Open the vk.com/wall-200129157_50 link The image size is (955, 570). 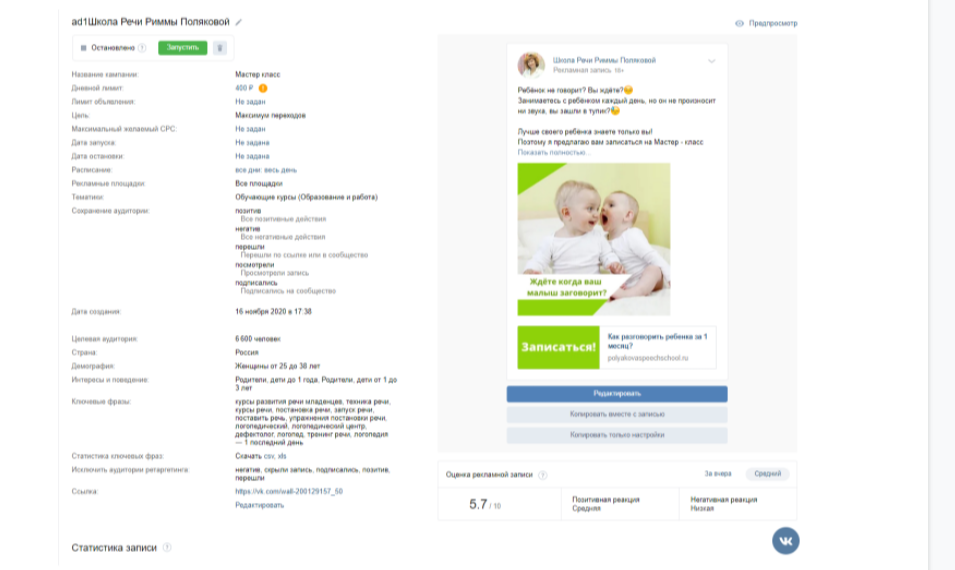tap(289, 491)
